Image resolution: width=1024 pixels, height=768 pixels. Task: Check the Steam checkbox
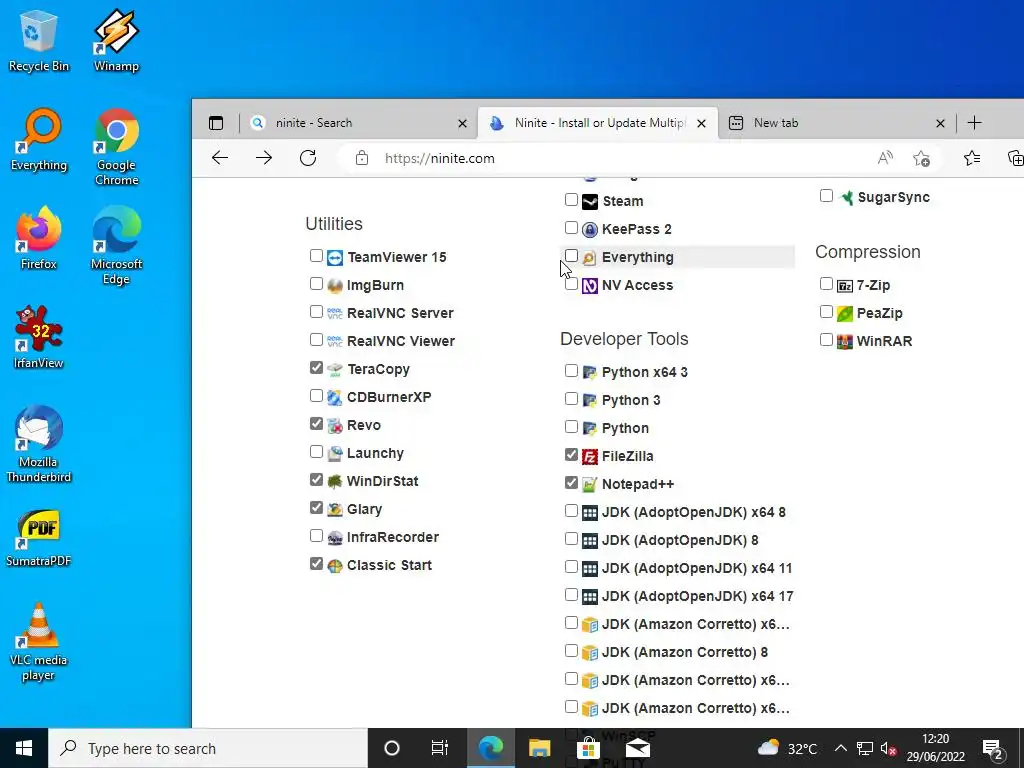571,200
